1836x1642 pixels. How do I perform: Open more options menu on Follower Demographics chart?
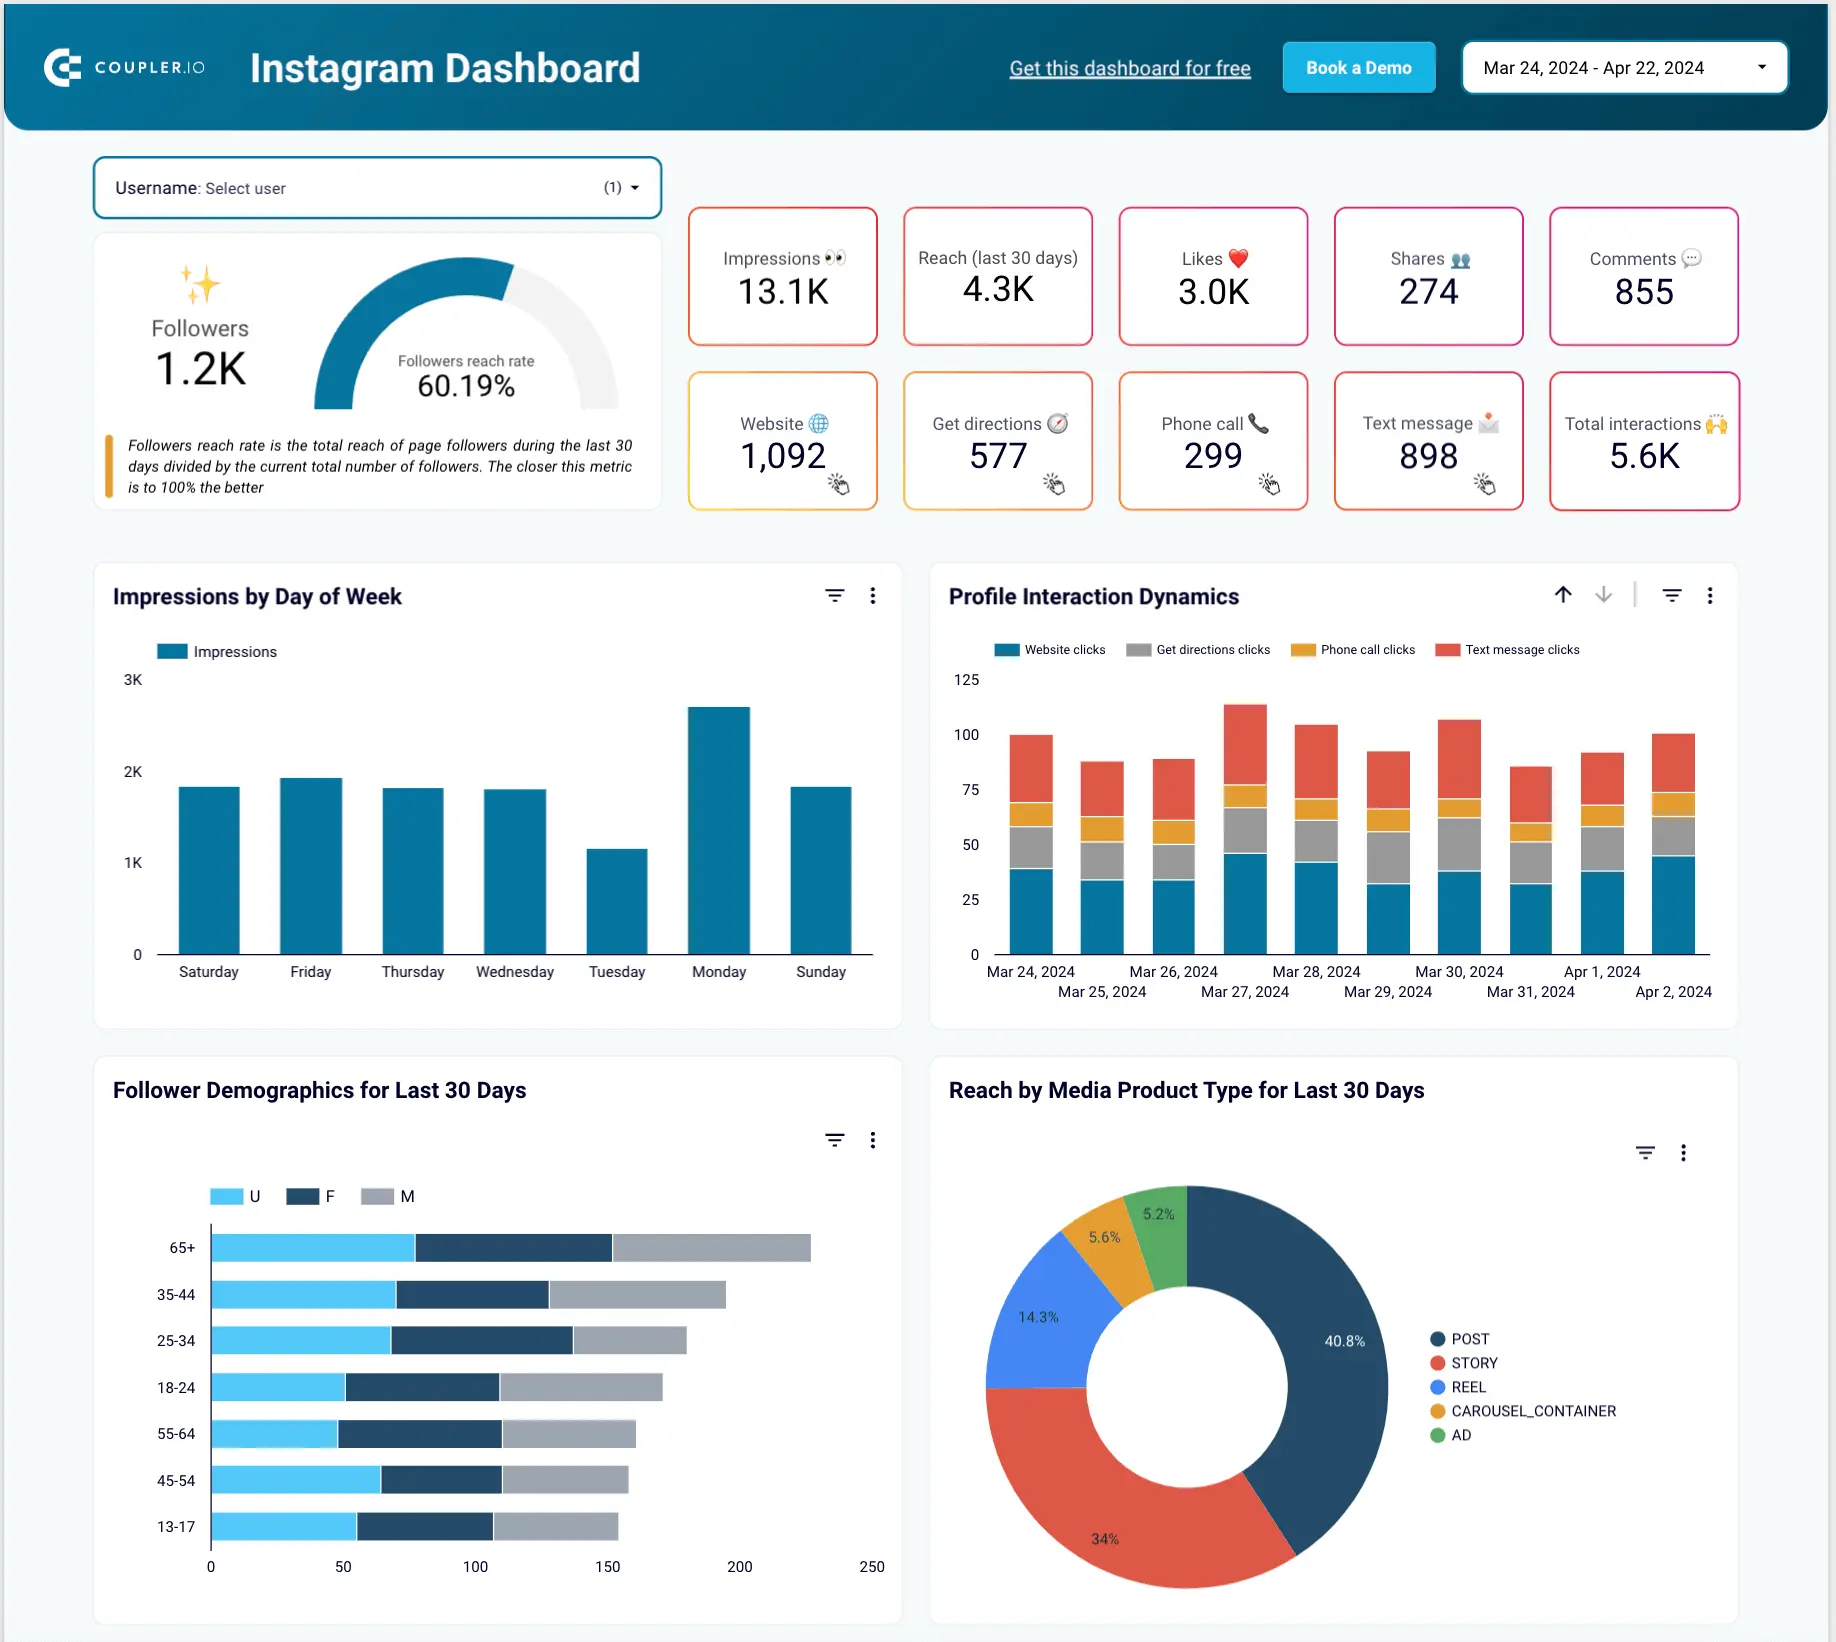click(873, 1140)
